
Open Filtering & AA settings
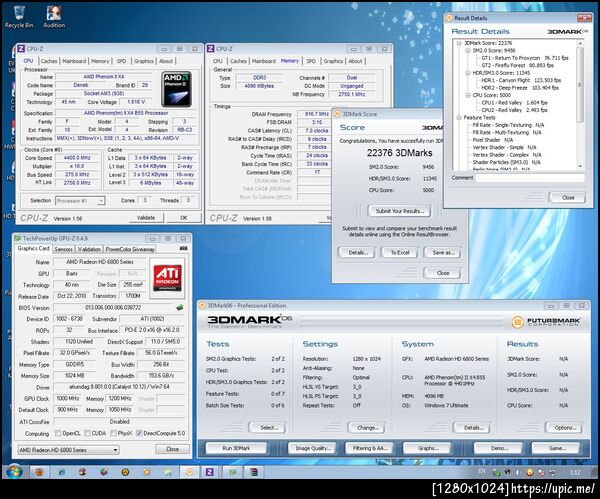[x=370, y=448]
